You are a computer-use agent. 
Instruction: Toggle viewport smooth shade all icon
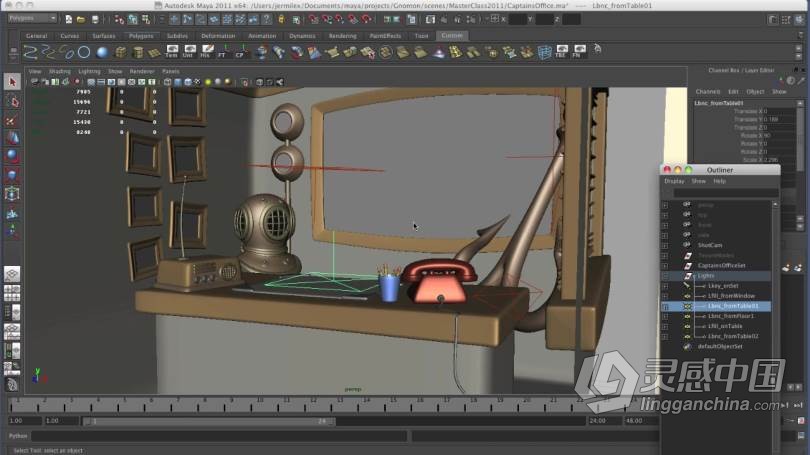click(x=178, y=82)
